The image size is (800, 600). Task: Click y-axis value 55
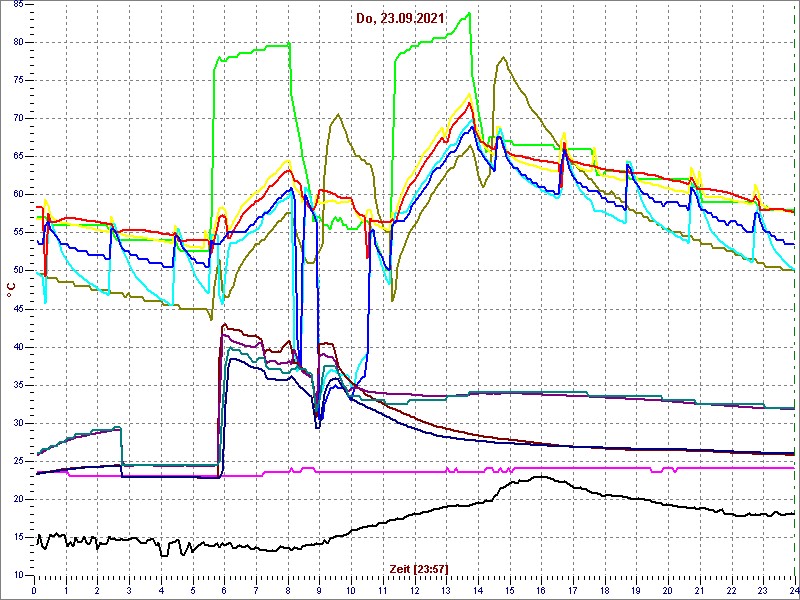(x=16, y=233)
